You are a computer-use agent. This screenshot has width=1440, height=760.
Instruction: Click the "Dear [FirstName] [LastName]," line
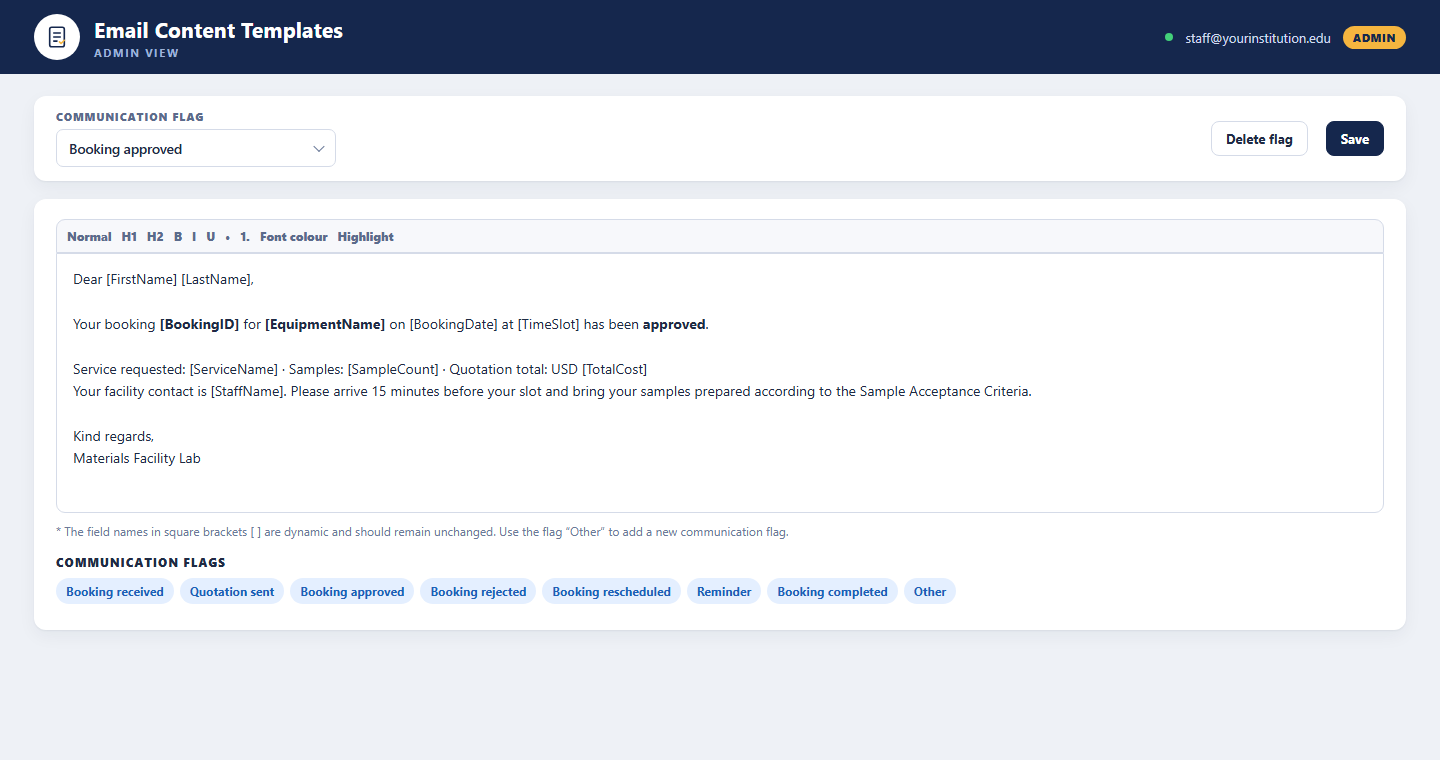163,279
